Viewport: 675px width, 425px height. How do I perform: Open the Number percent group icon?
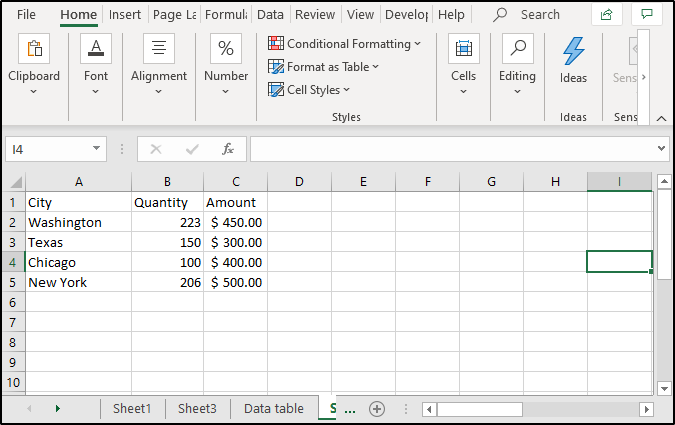(226, 49)
